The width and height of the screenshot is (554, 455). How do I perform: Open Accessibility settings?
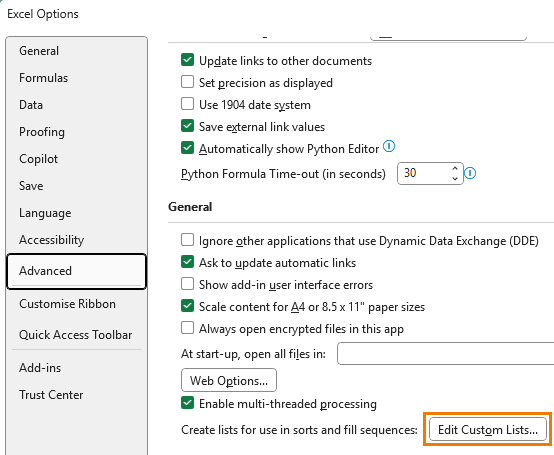pyautogui.click(x=77, y=240)
